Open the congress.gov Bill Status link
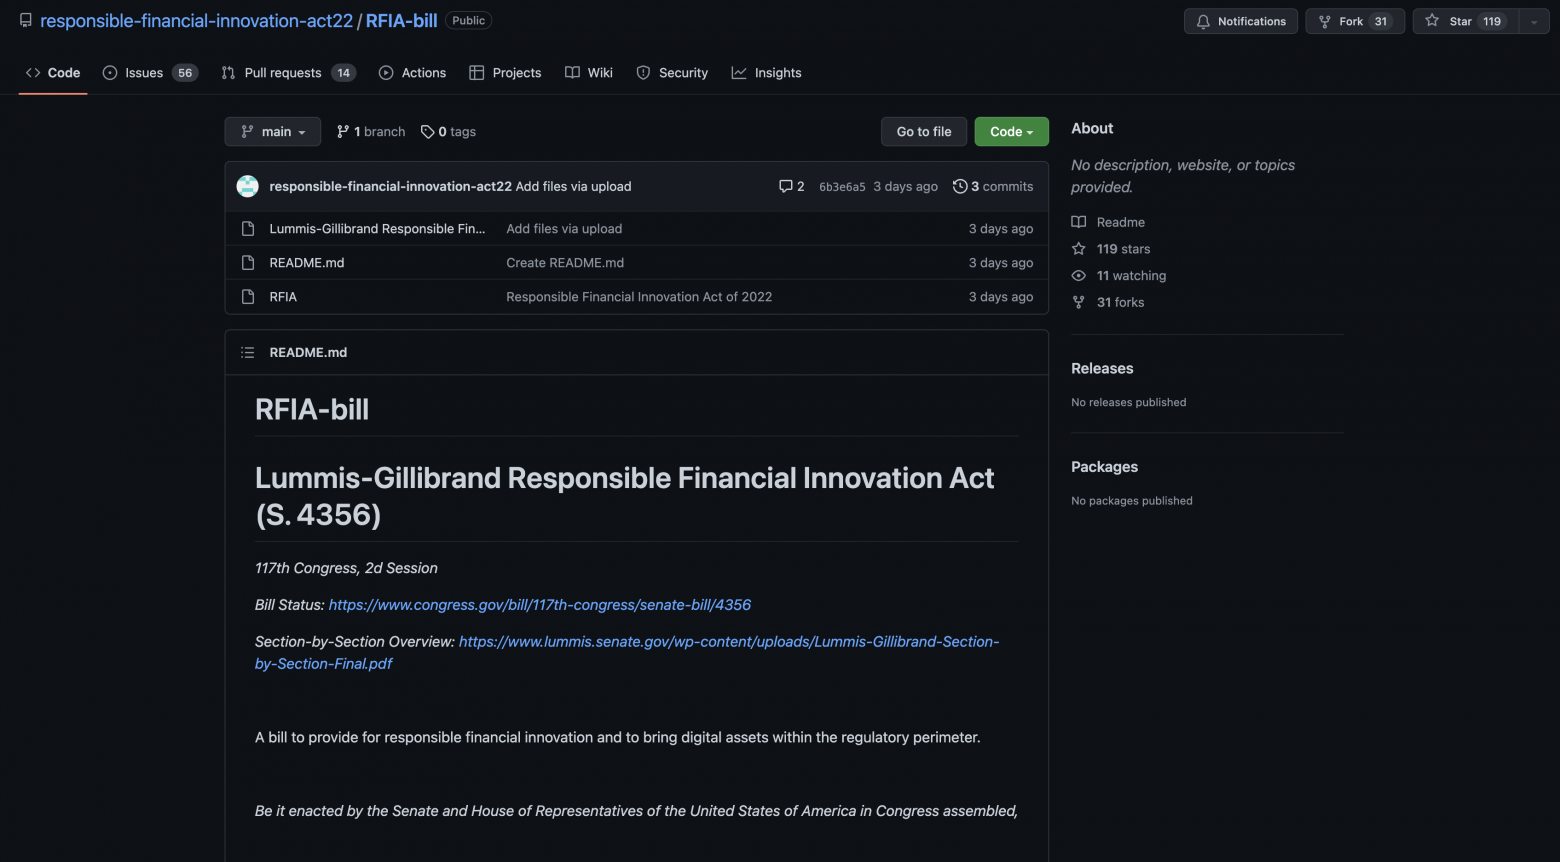Viewport: 1560px width, 862px height. coord(539,605)
